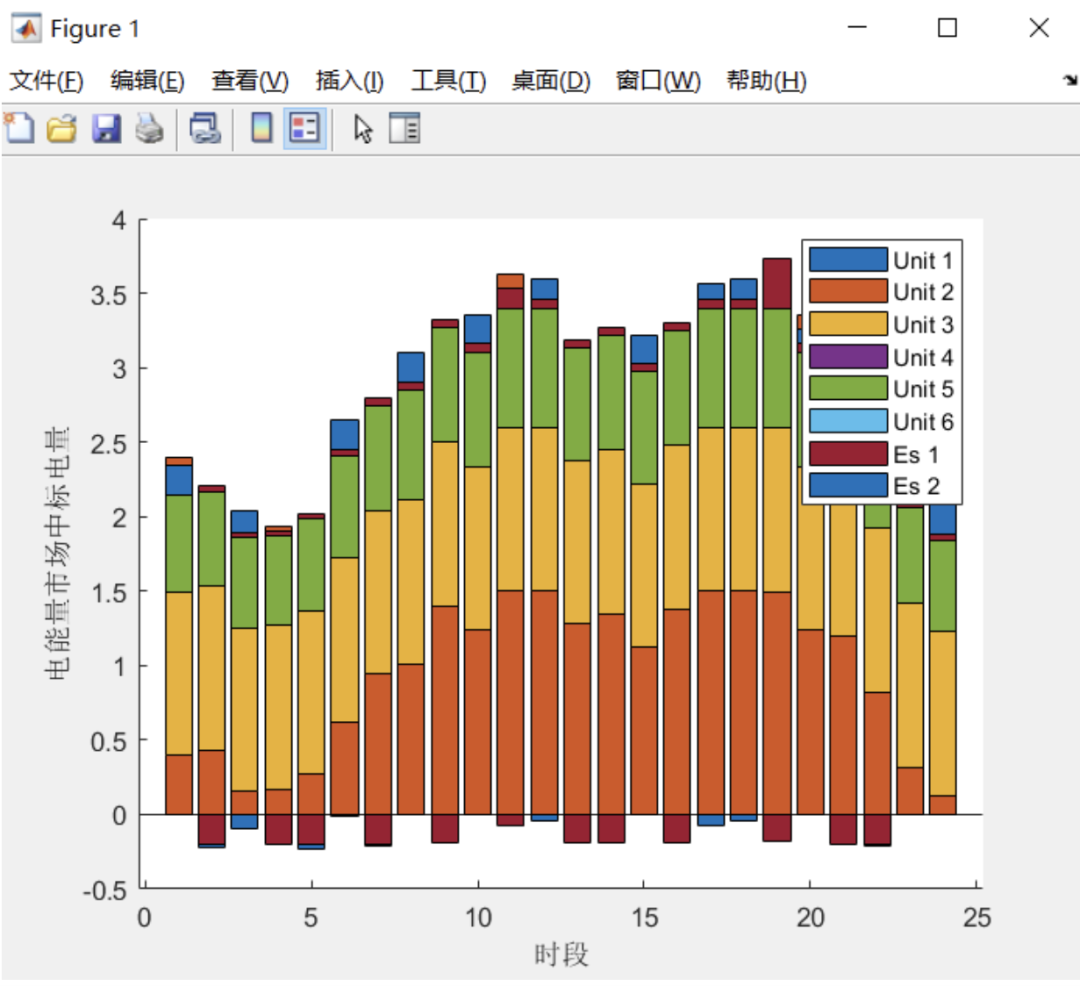1080x986 pixels.
Task: Open the 编辑(E) menu
Action: [147, 81]
